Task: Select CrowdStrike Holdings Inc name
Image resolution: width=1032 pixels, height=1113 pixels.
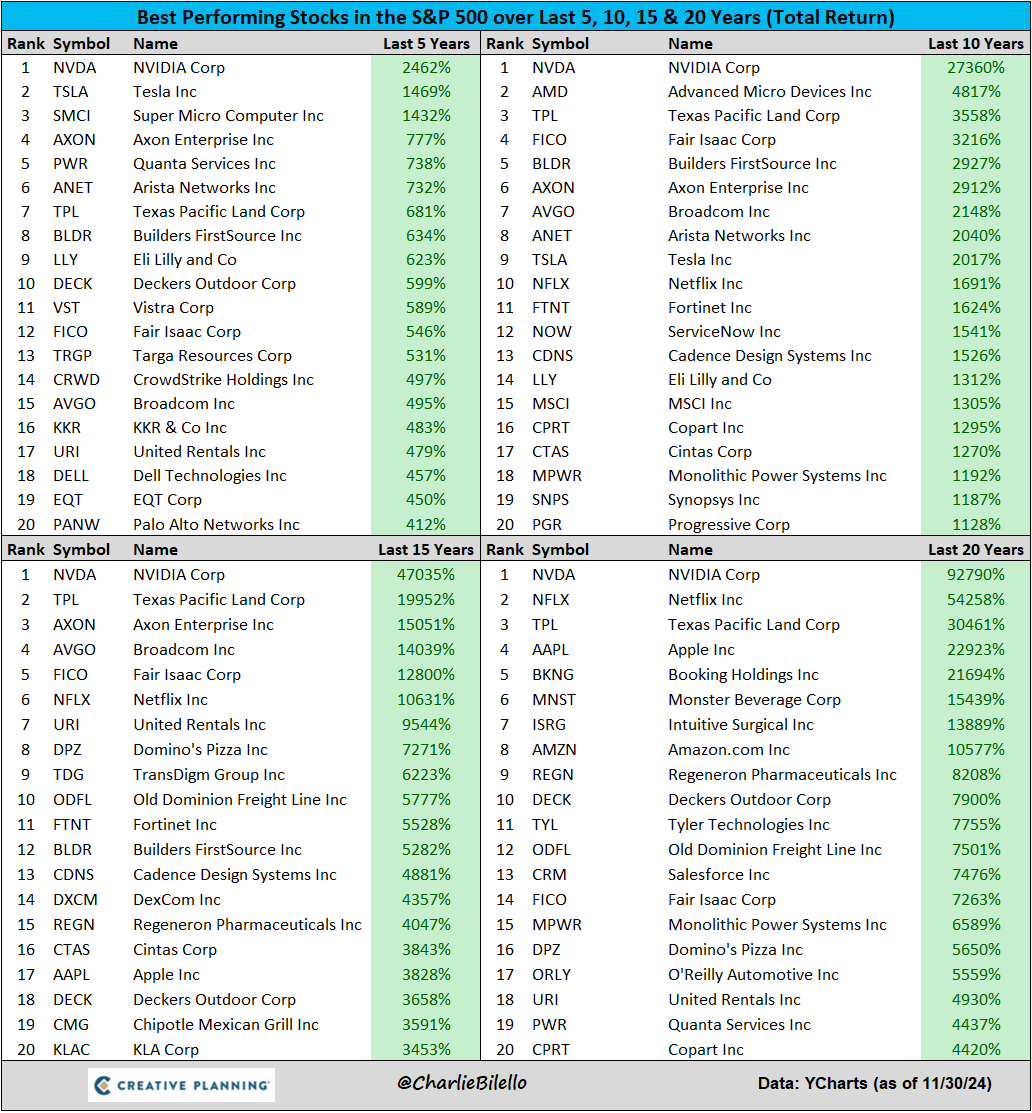Action: point(223,380)
